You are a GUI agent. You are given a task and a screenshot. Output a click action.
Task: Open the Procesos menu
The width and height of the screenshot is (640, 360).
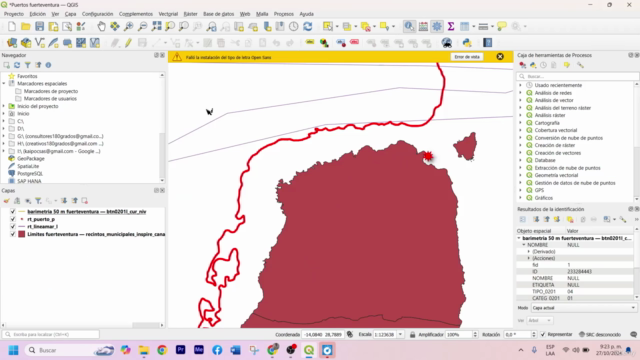click(x=284, y=14)
